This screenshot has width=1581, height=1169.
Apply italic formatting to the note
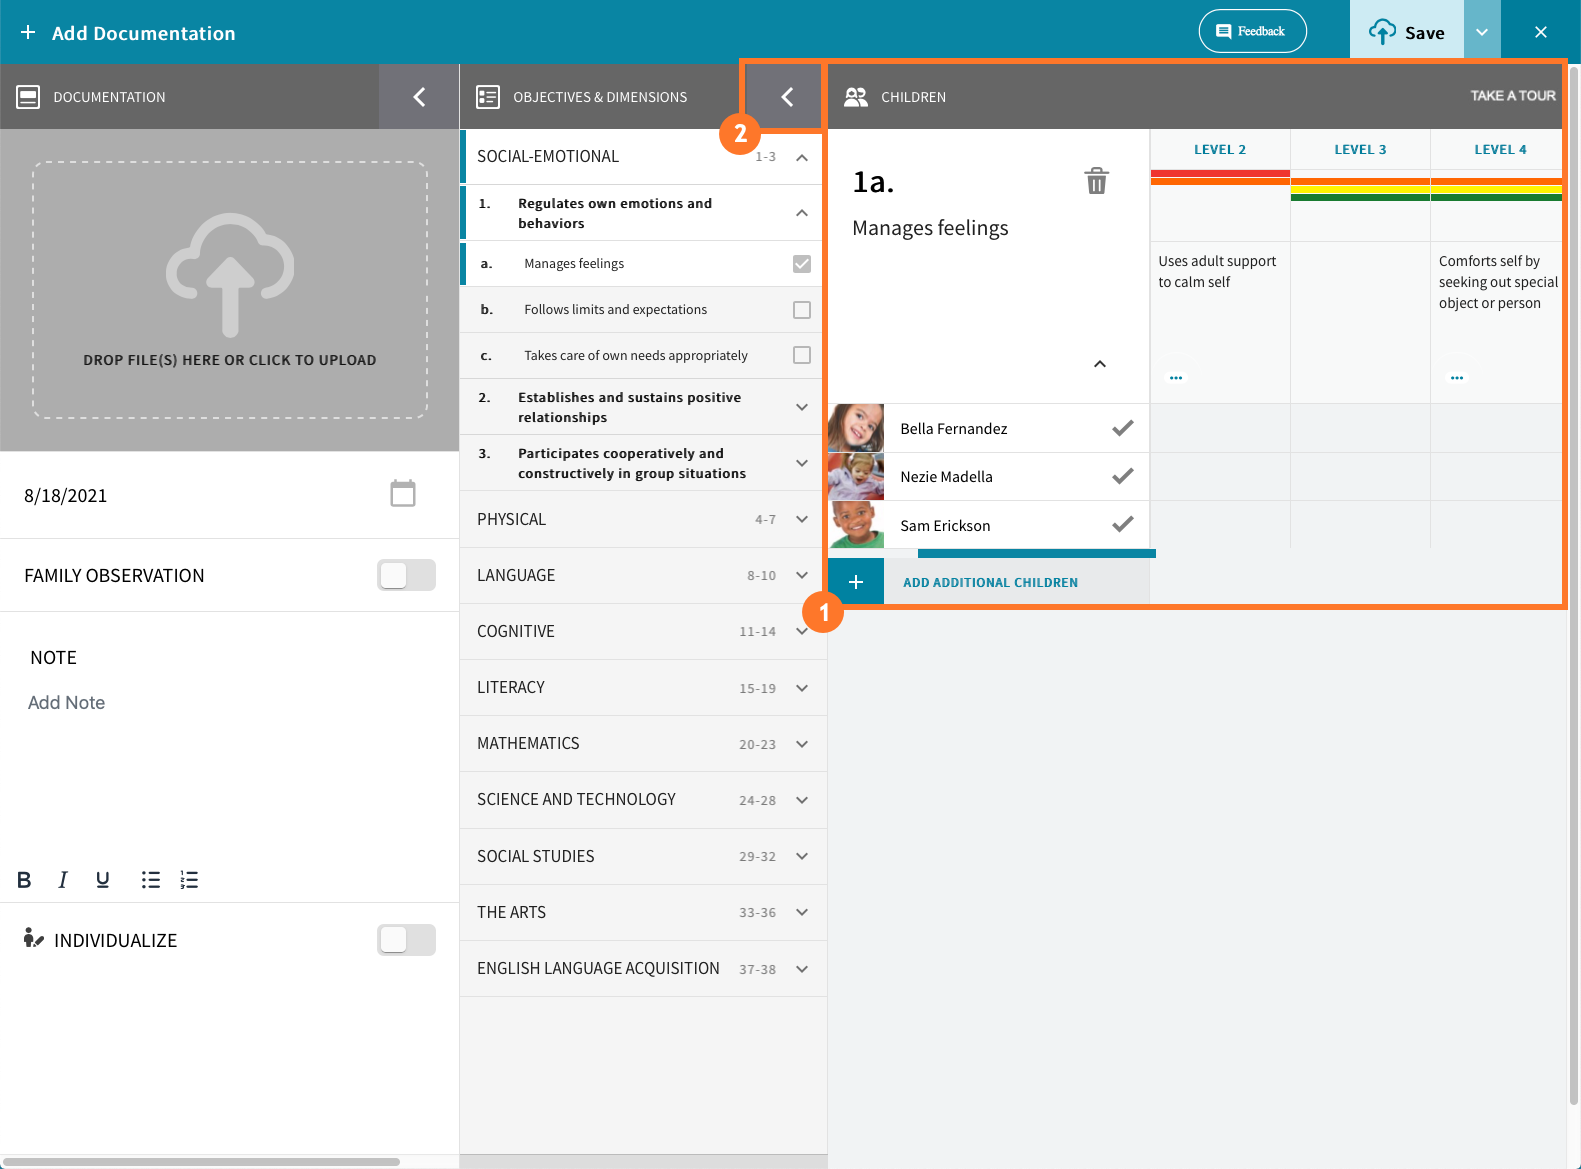pos(63,880)
